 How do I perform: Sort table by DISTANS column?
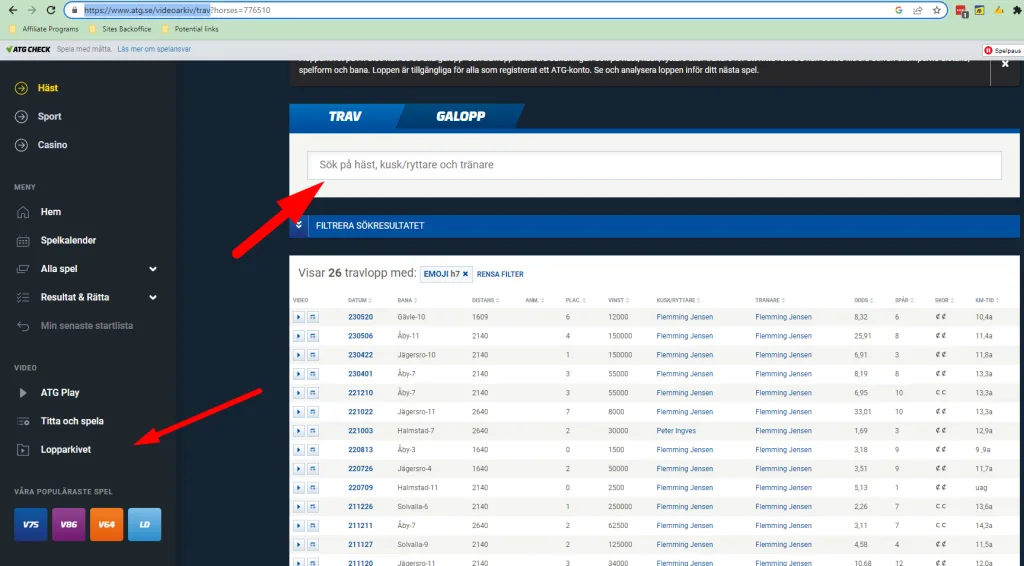487,300
